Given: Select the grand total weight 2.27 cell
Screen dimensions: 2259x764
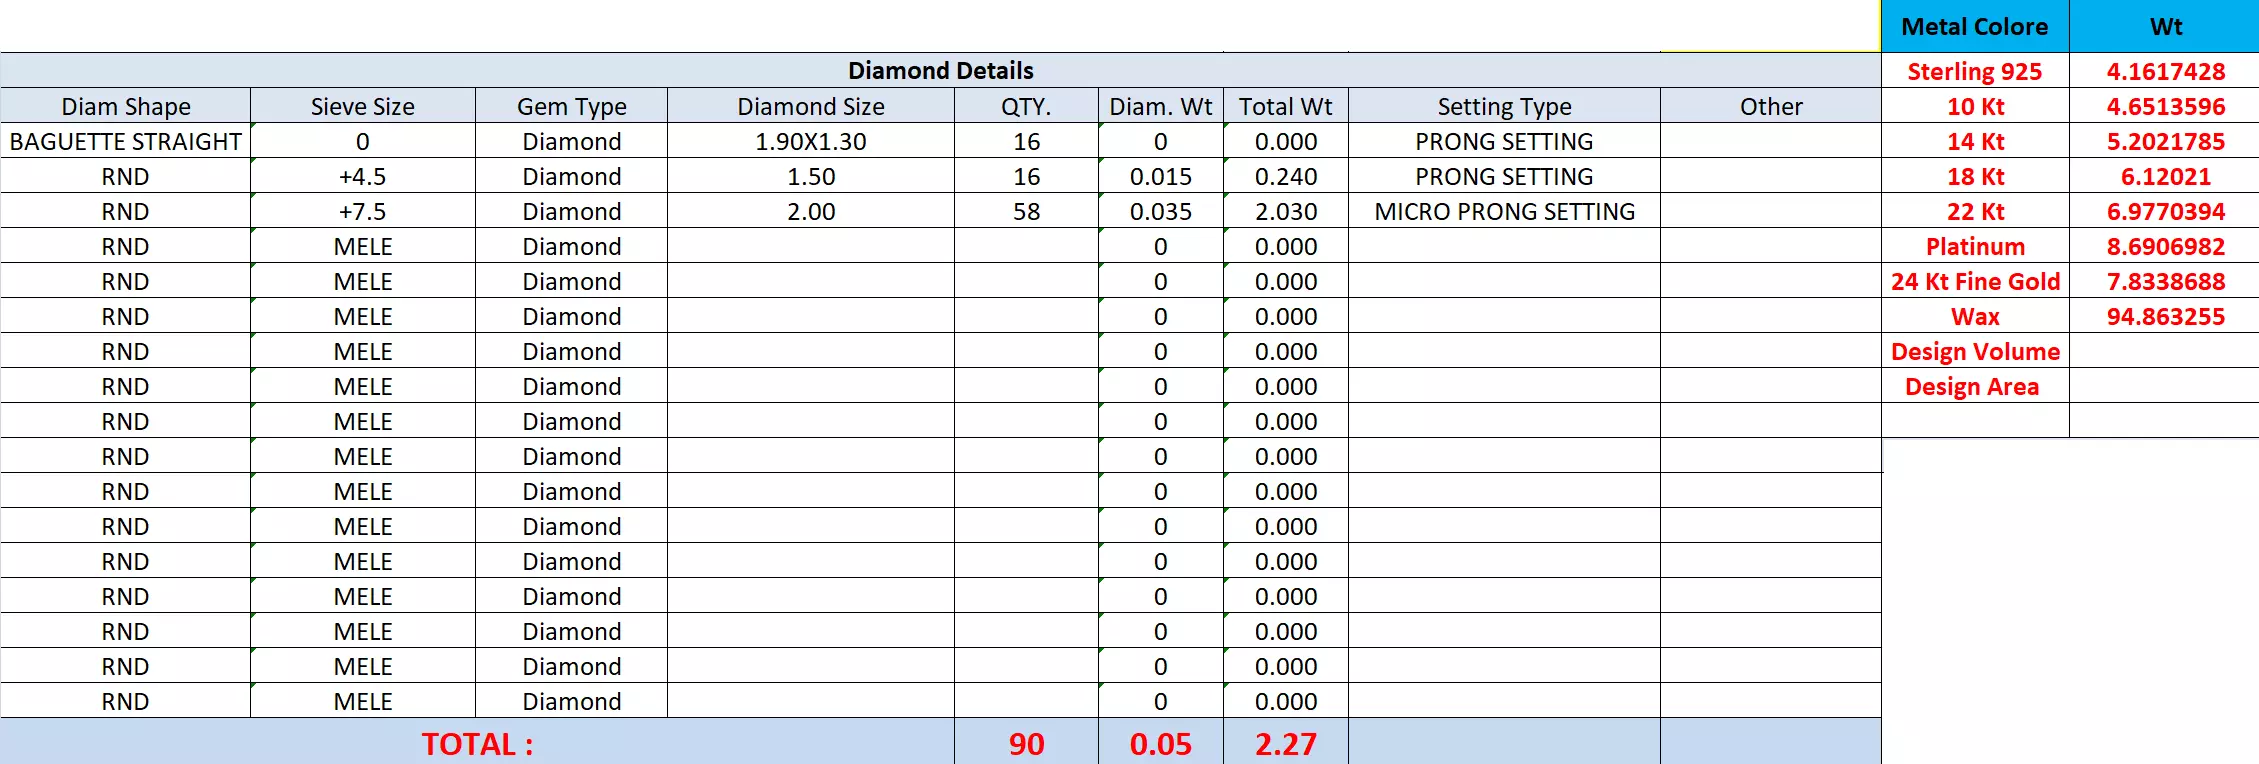Looking at the screenshot, I should (1285, 743).
